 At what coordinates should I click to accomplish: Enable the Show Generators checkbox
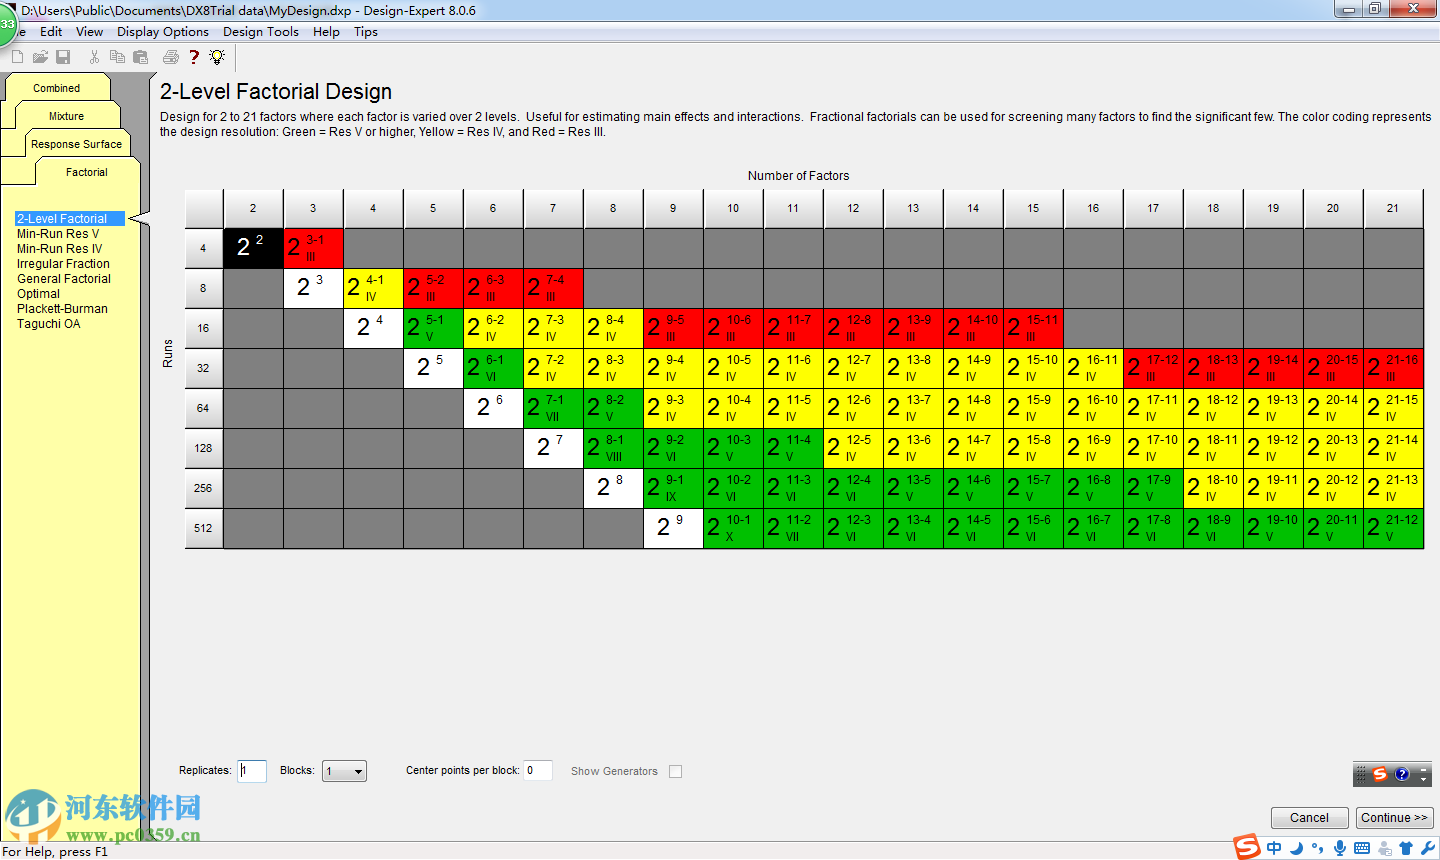point(676,771)
